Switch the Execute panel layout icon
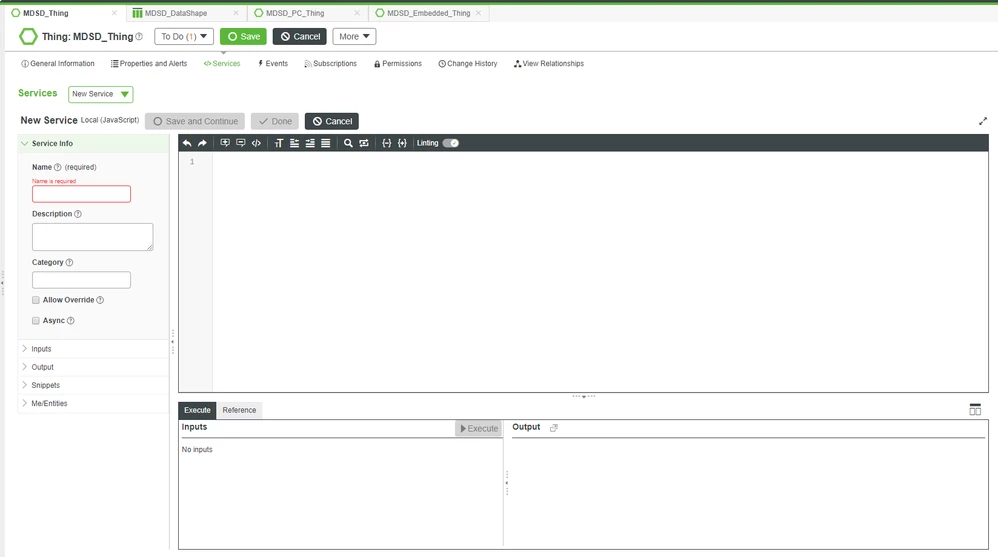This screenshot has width=998, height=557. pyautogui.click(x=975, y=409)
